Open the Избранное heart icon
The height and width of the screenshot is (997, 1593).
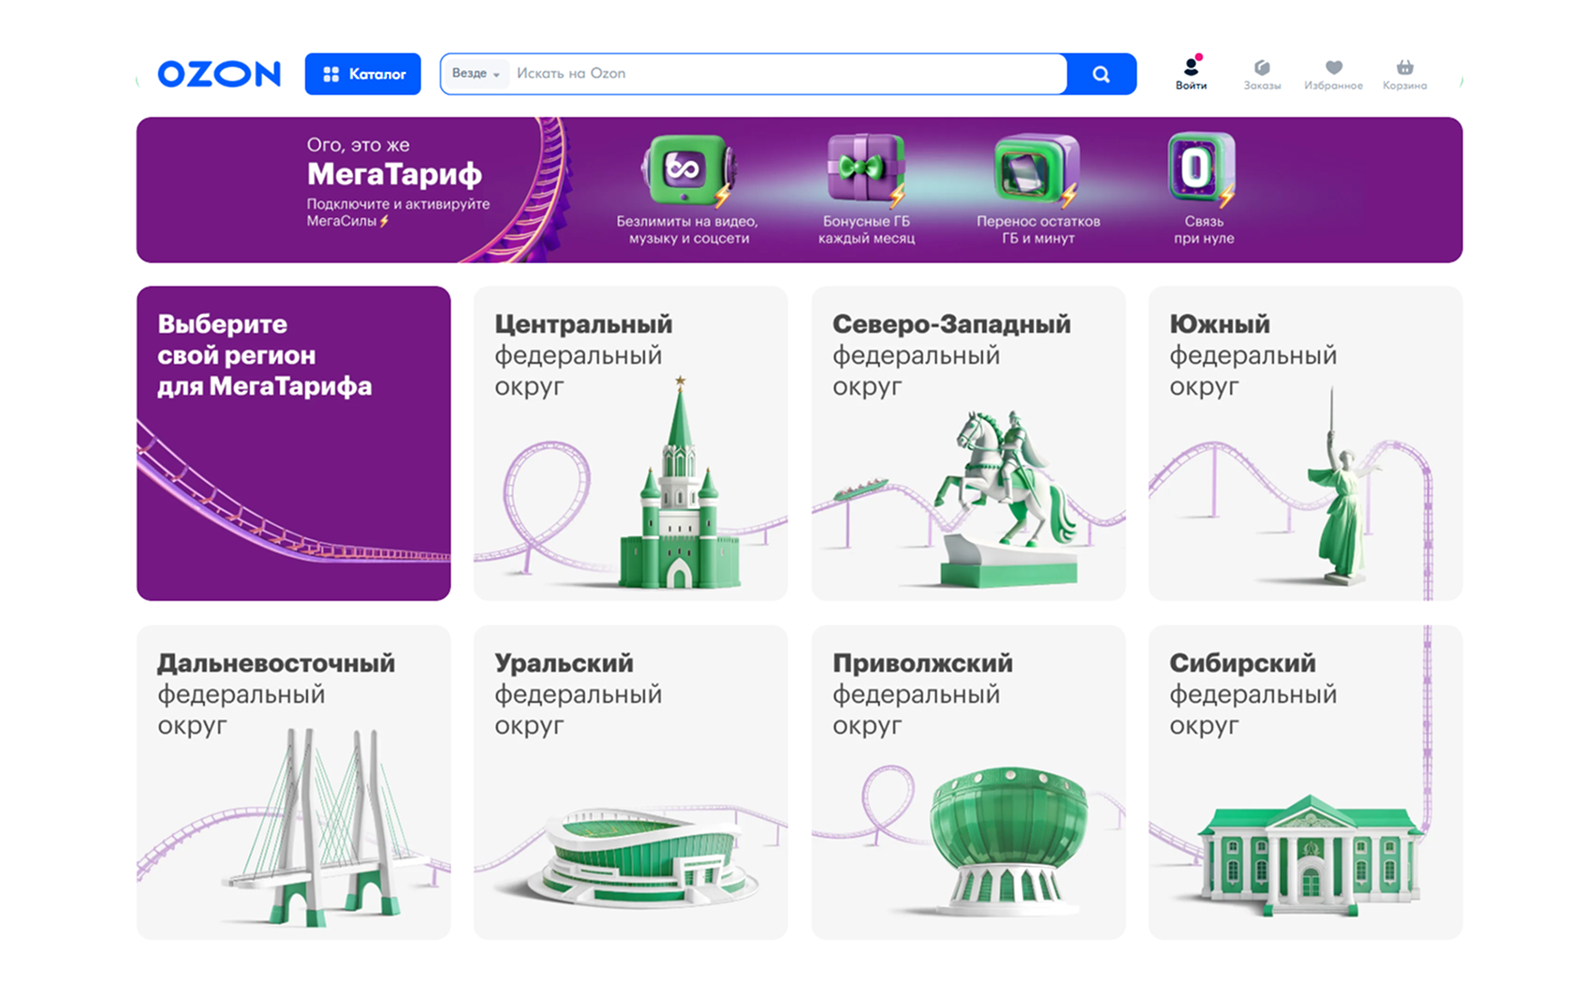pos(1333,74)
